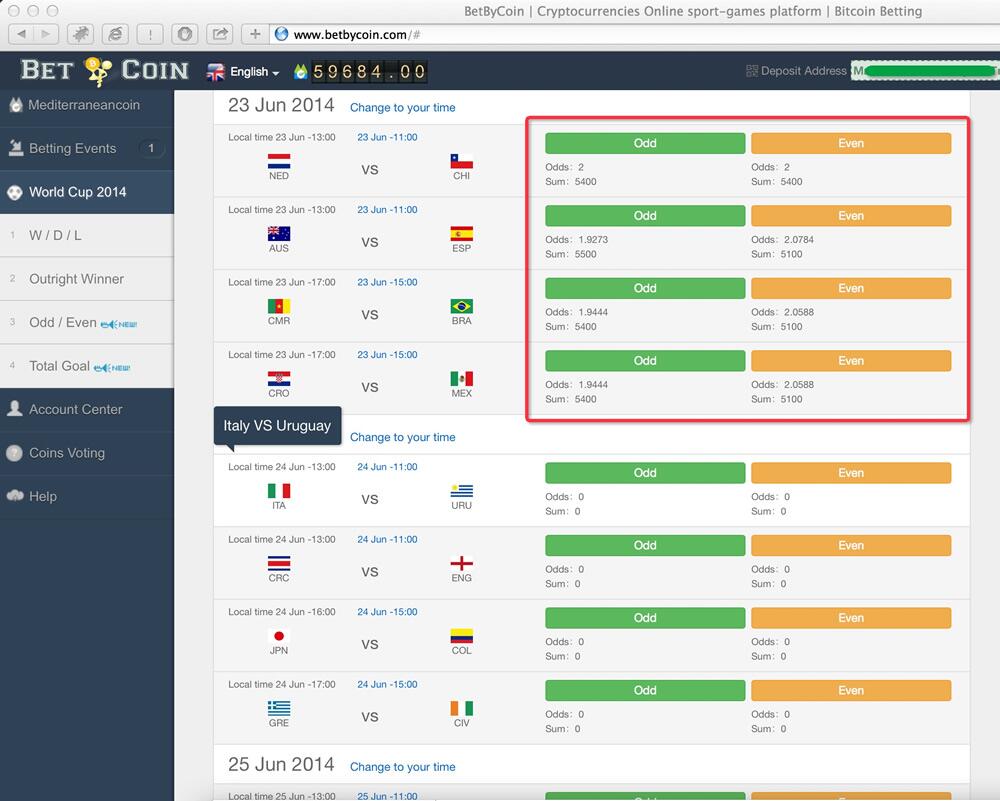Open Mediterraneancoin in the sidebar
Viewport: 1000px width, 801px height.
coord(87,105)
